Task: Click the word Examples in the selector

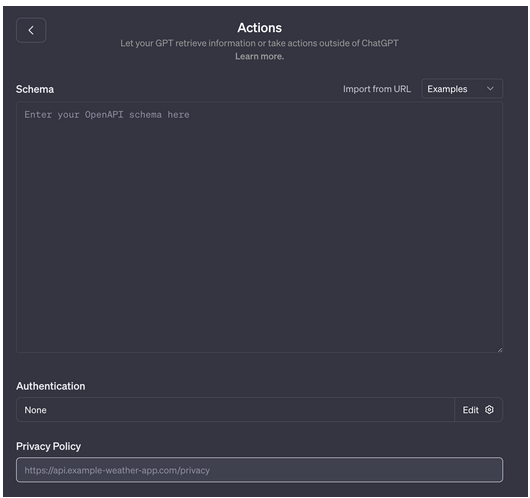Action: (447, 89)
